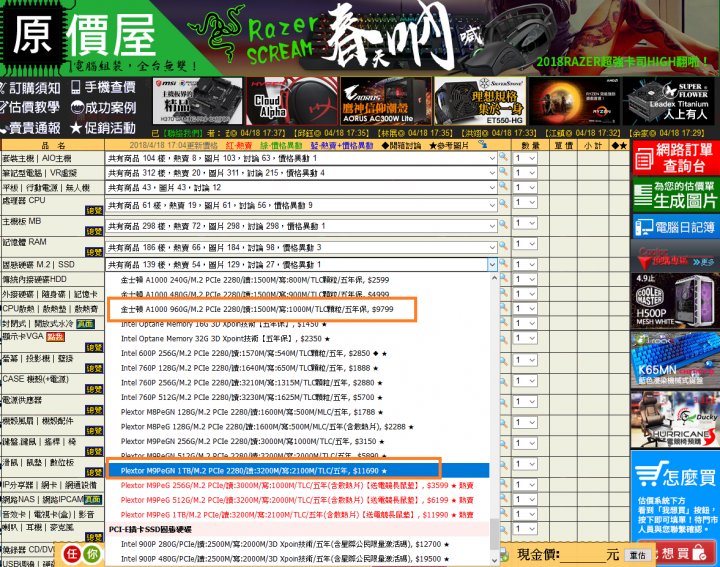Screen dimensions: 720x567
Task: Open HyperX Cloud Alpha ad thumbnail
Action: (x=292, y=101)
